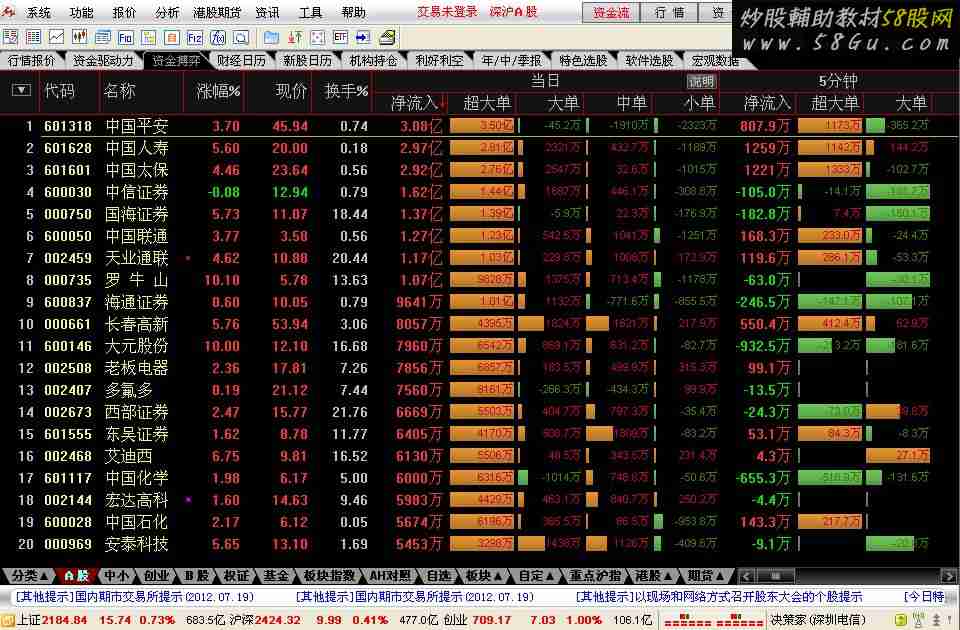Click the horizontal scrollbar right arrow
Image resolution: width=960 pixels, height=630 pixels.
[948, 576]
